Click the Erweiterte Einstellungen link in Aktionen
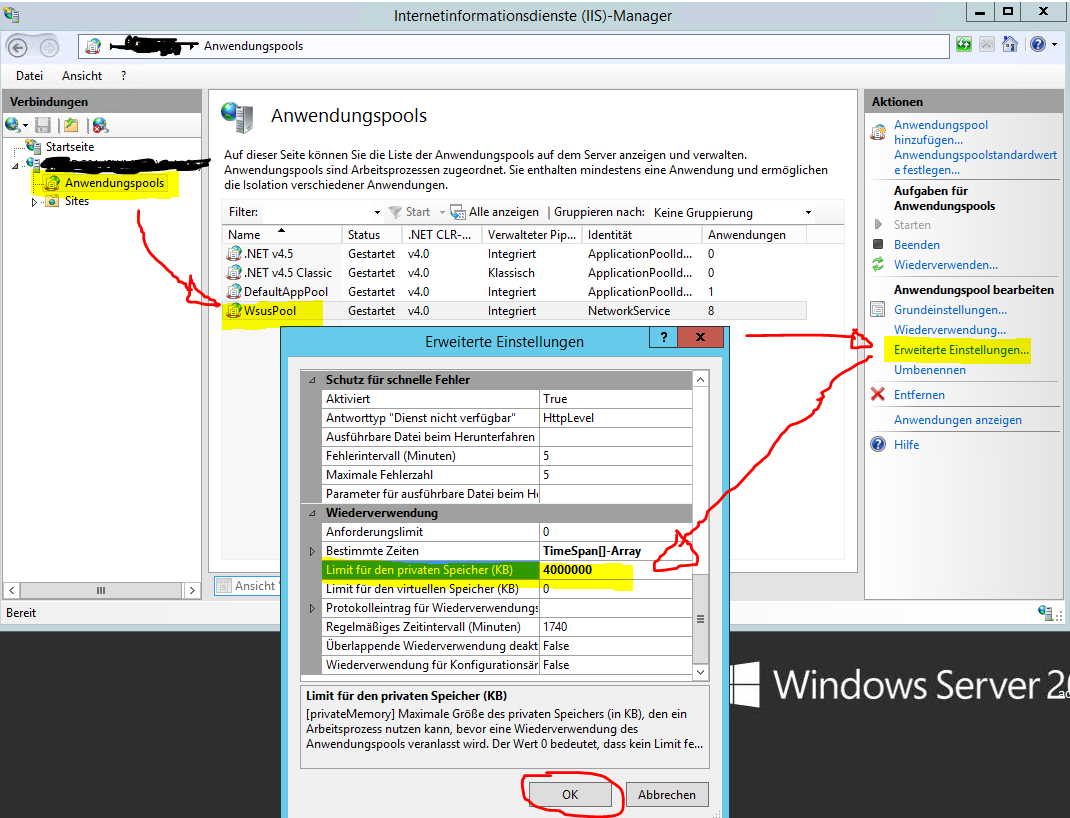 tap(961, 350)
